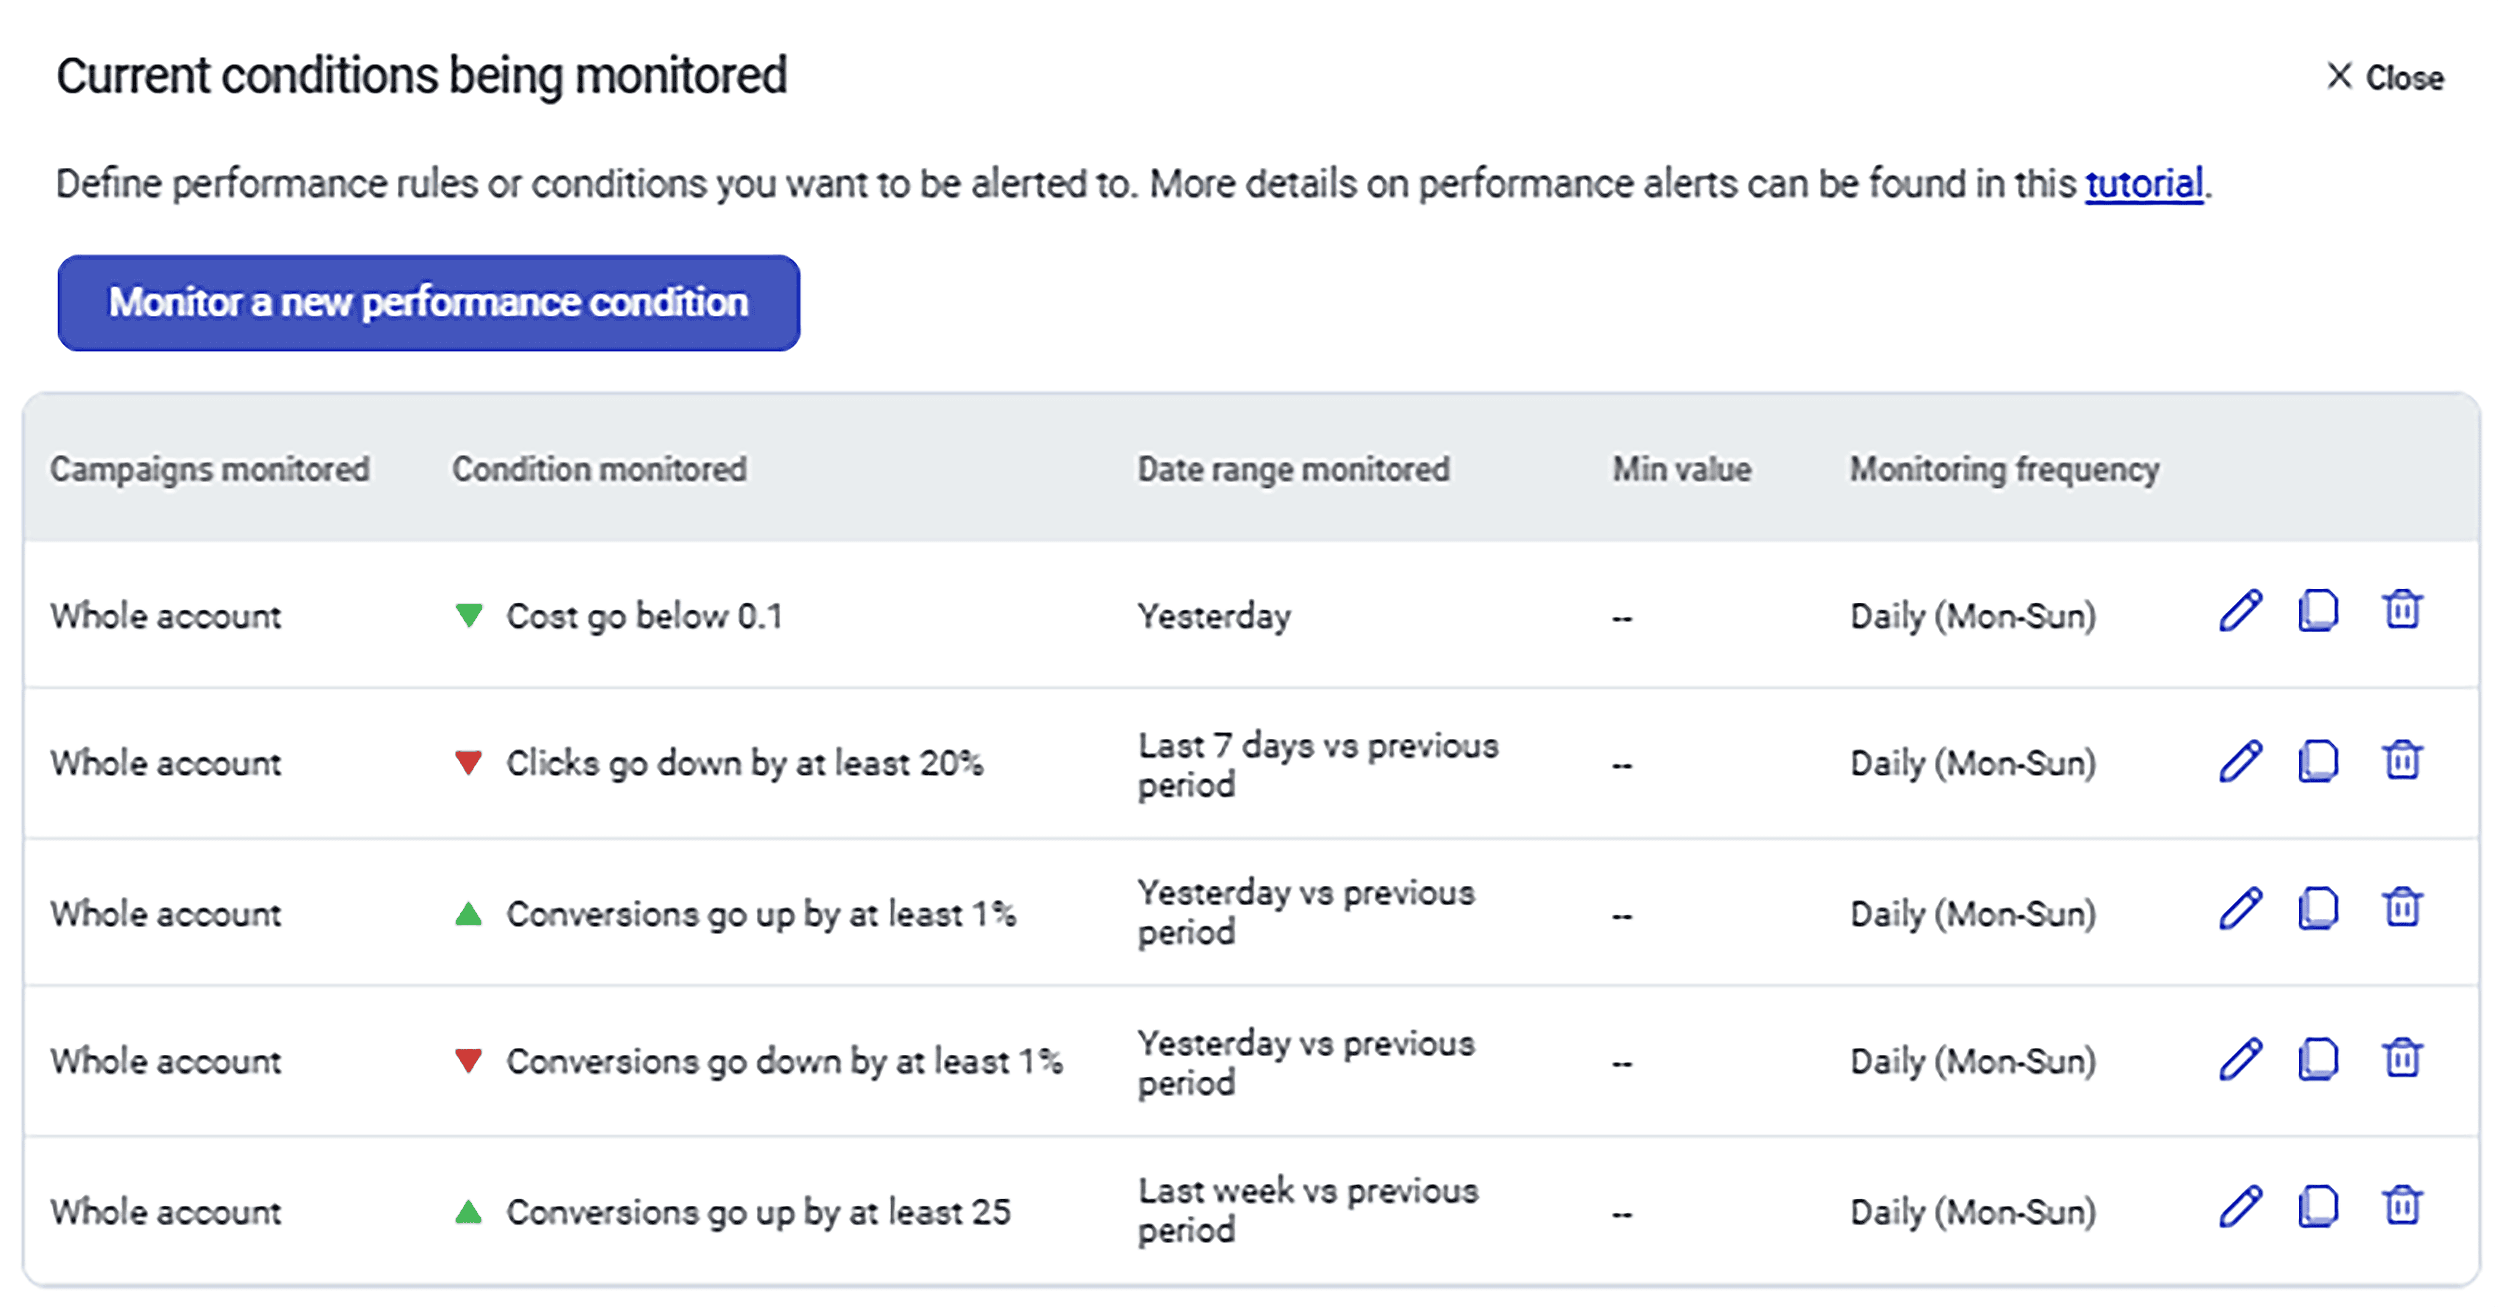Delete the "Conversions go up by at least 25" condition
2500x1307 pixels.
[2400, 1209]
